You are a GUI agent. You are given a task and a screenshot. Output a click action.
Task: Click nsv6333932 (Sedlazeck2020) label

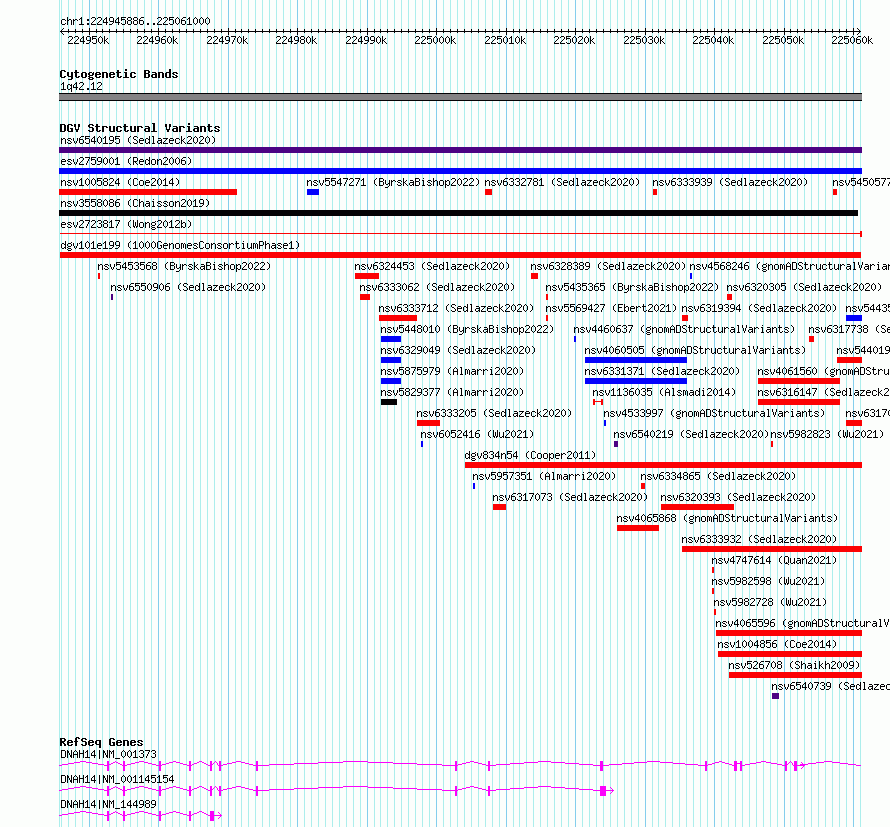(759, 539)
